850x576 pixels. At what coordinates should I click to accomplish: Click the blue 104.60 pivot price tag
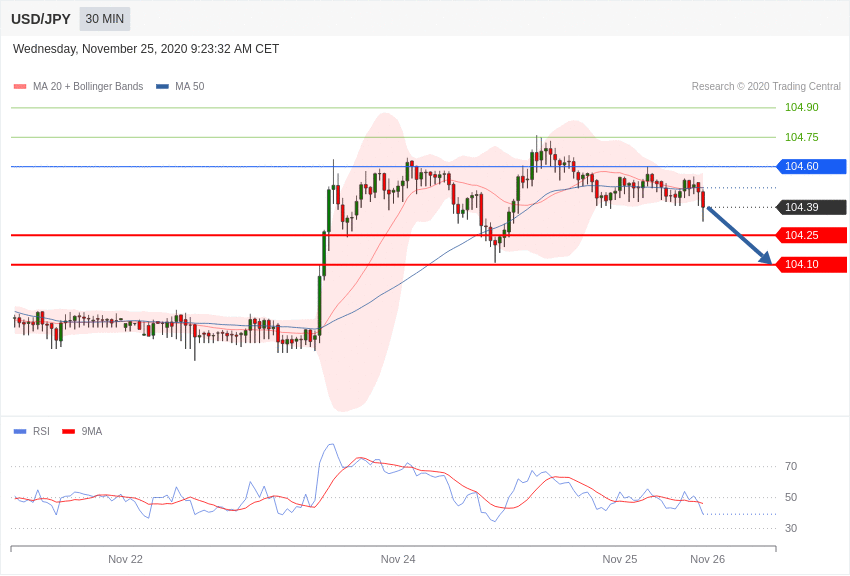coord(812,166)
